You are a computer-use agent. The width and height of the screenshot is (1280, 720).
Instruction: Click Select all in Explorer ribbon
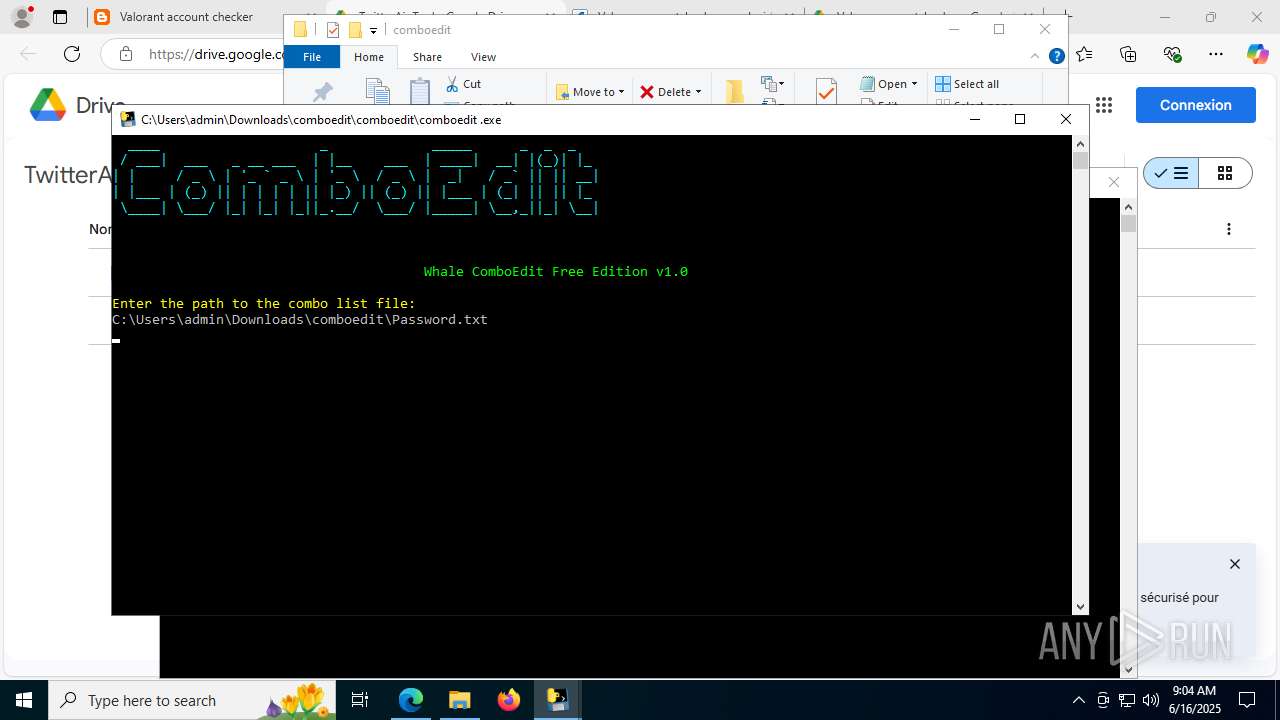(x=967, y=84)
